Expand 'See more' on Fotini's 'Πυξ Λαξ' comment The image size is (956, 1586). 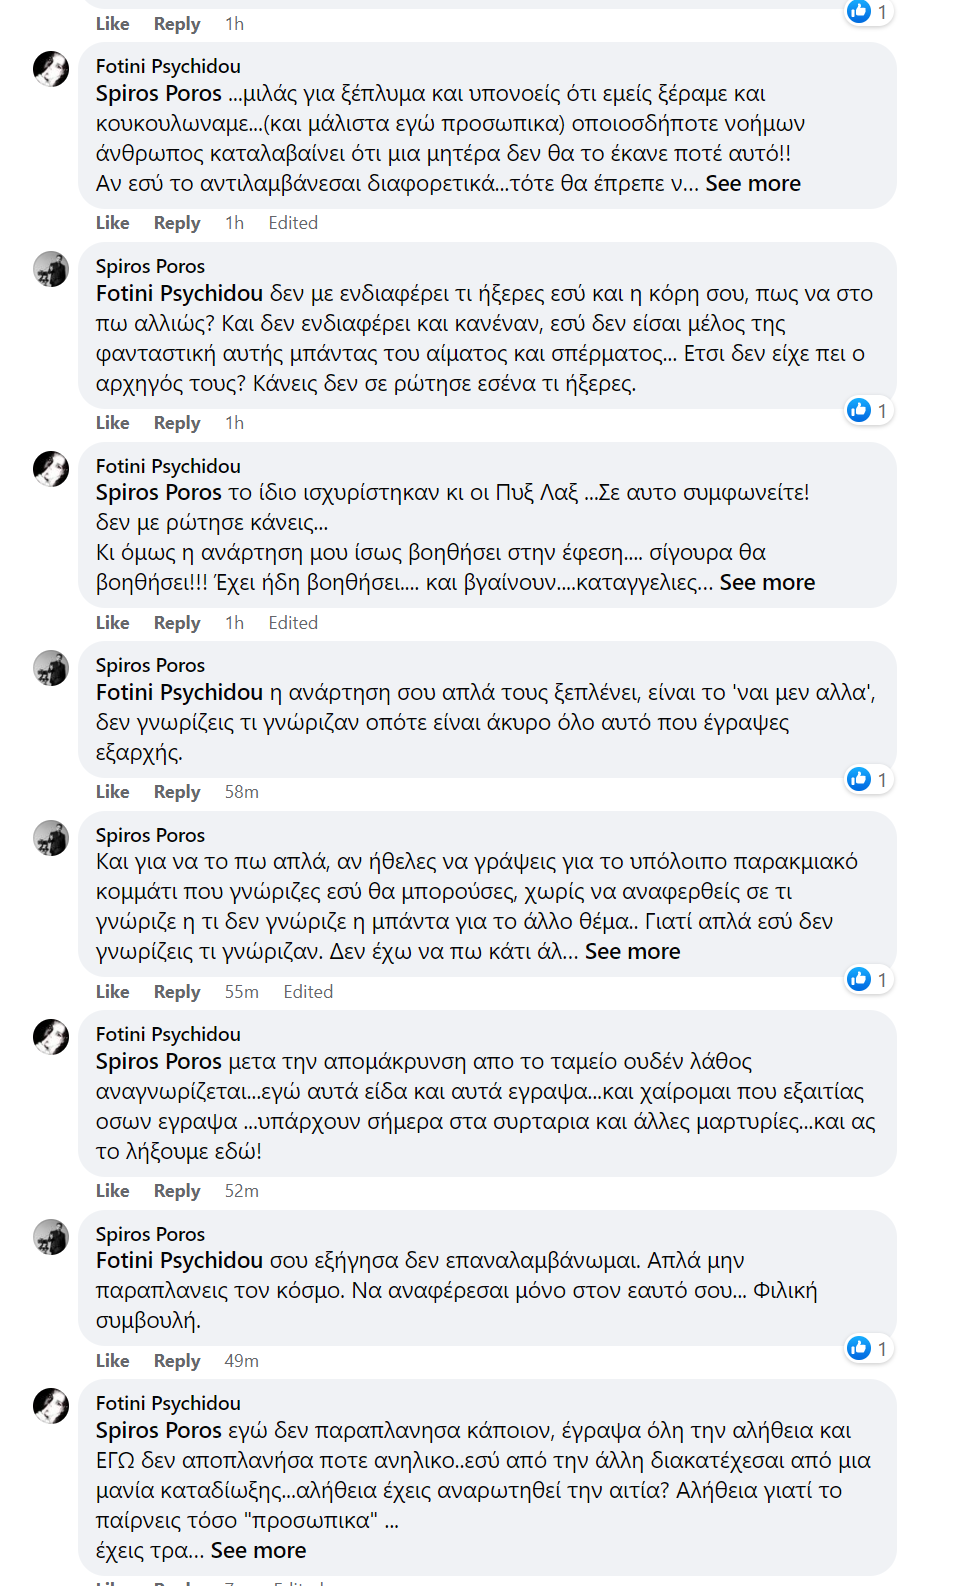pos(766,583)
